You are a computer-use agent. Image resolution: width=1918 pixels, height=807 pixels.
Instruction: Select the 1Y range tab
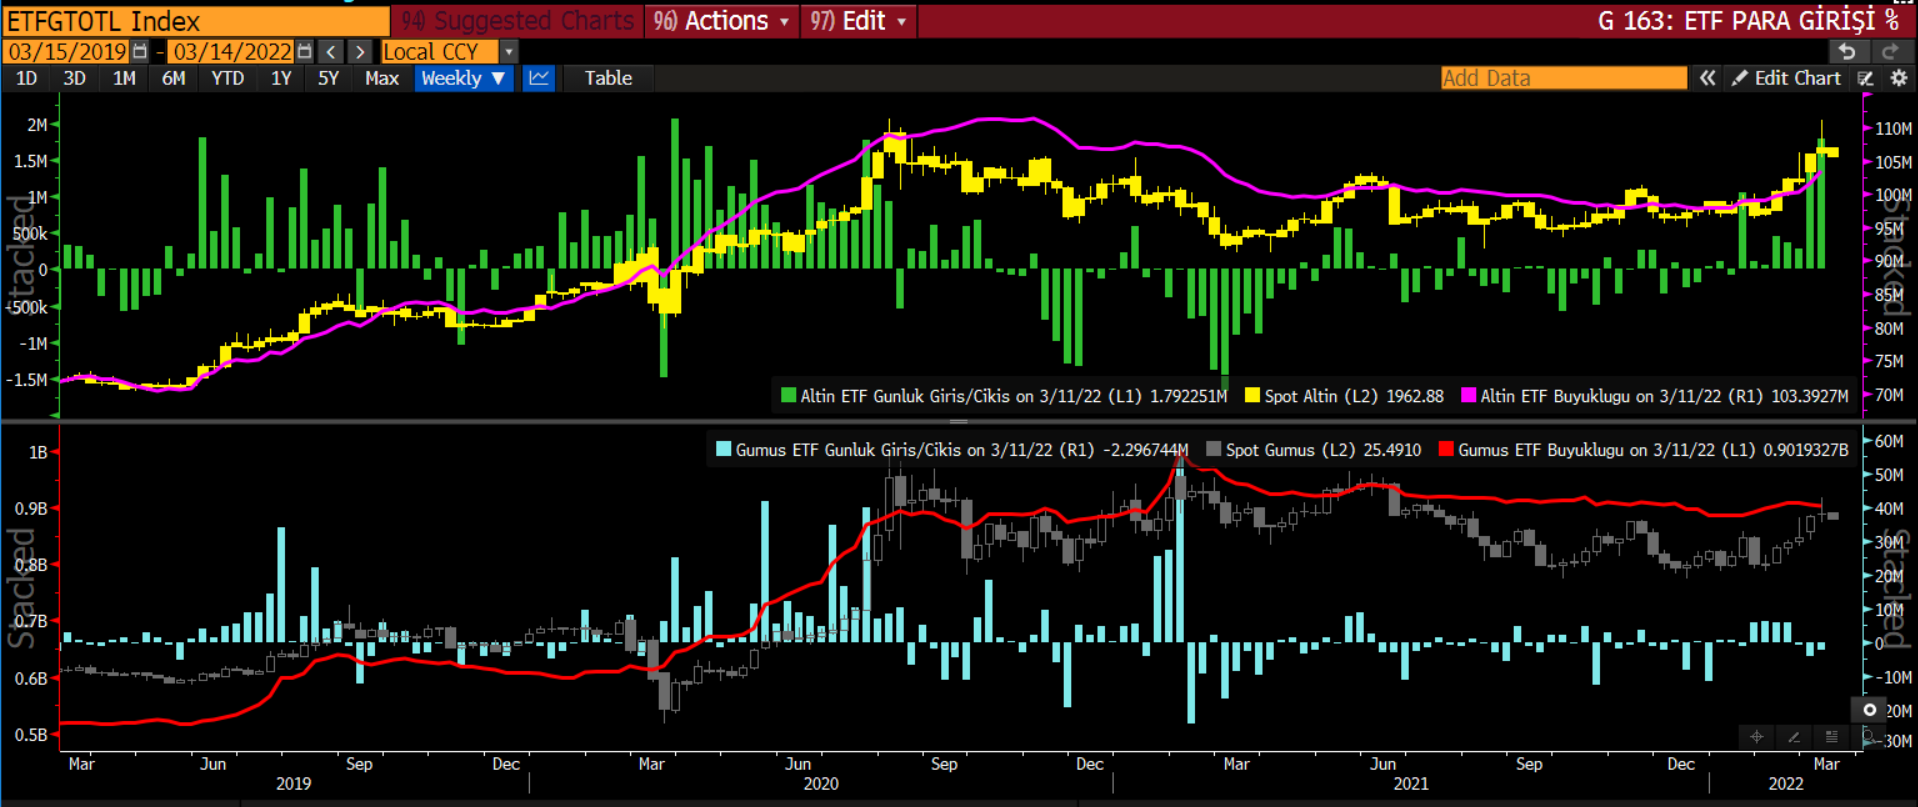pyautogui.click(x=281, y=78)
